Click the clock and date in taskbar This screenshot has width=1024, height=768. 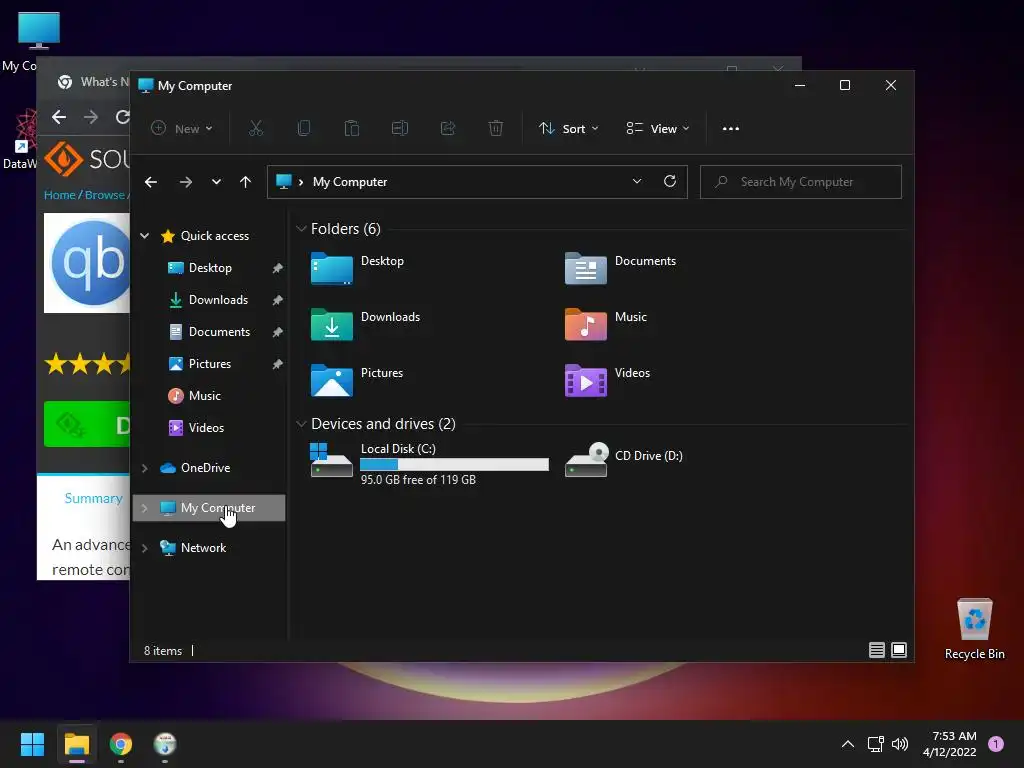pyautogui.click(x=950, y=744)
